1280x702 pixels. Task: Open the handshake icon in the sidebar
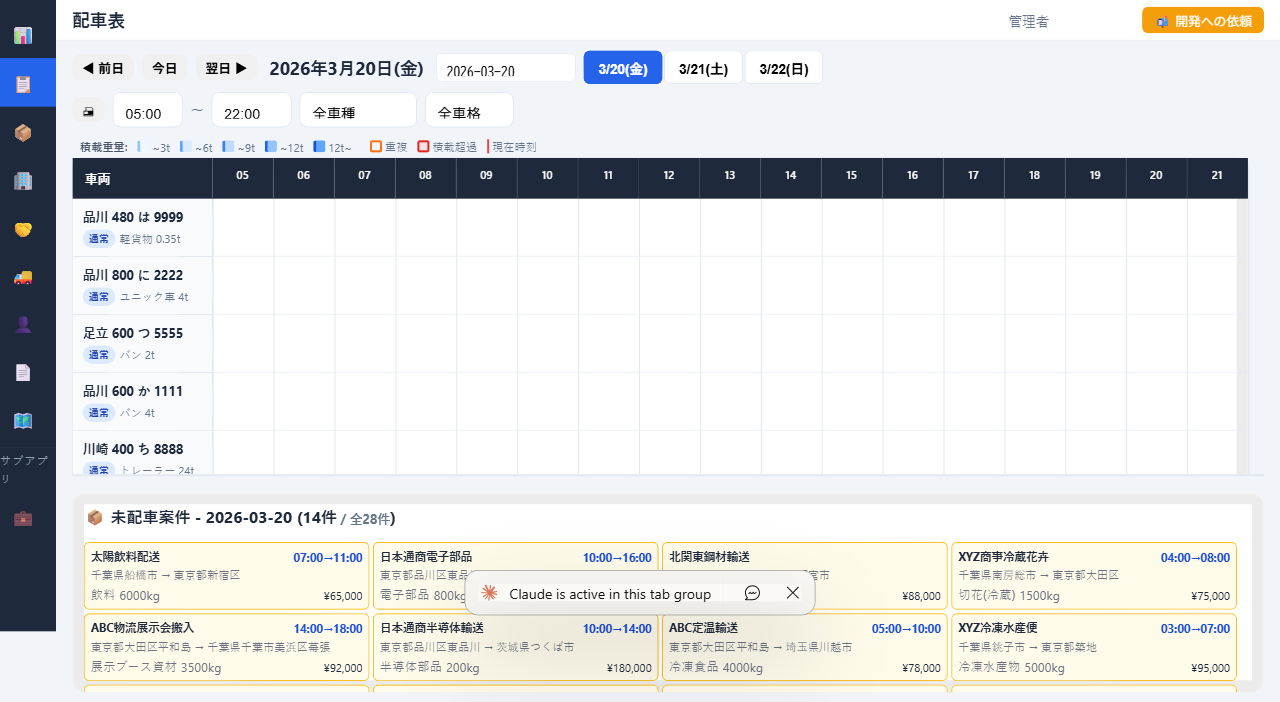(27, 230)
